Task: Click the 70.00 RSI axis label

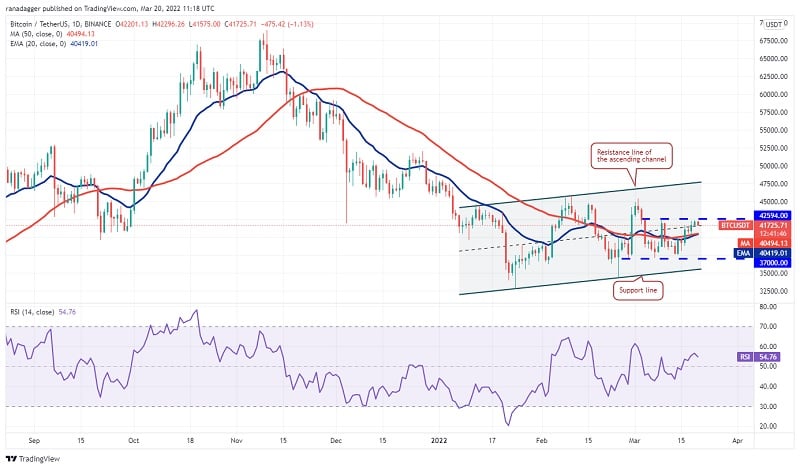Action: pos(768,326)
